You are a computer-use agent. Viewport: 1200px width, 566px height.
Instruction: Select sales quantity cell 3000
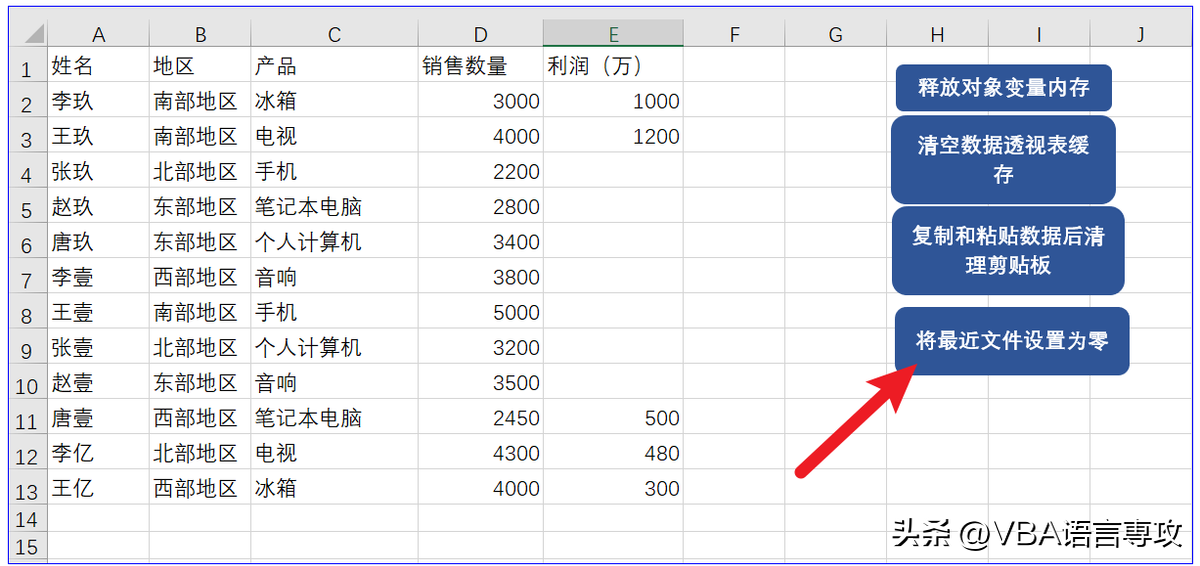[x=481, y=101]
